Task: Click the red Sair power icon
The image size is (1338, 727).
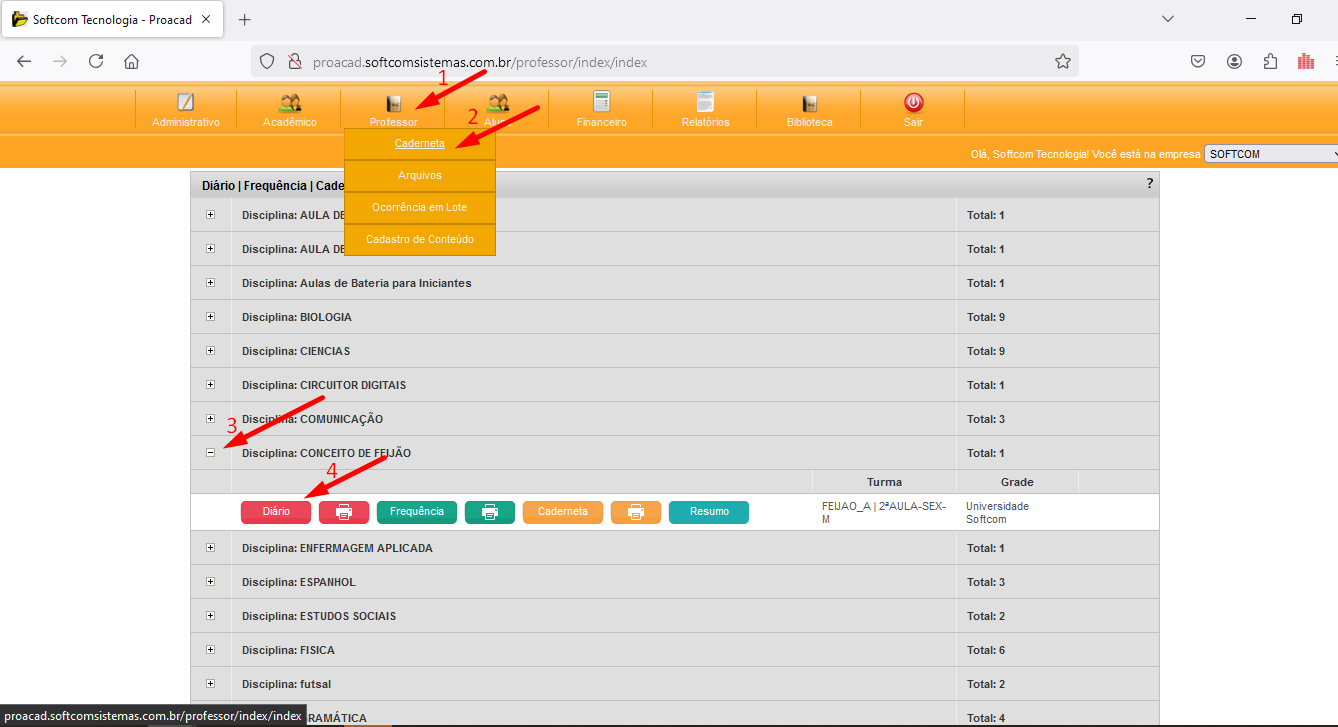Action: pos(913,102)
